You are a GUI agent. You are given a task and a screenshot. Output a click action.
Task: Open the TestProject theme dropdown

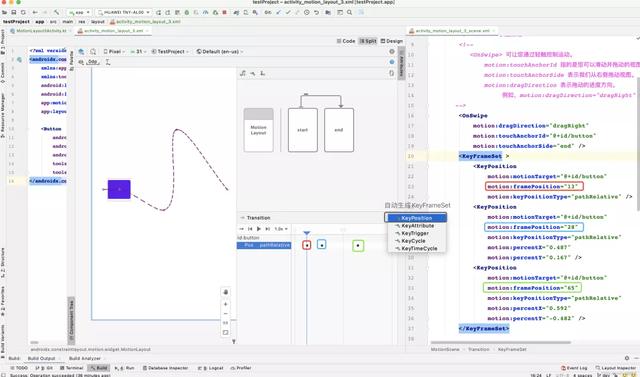click(x=170, y=51)
